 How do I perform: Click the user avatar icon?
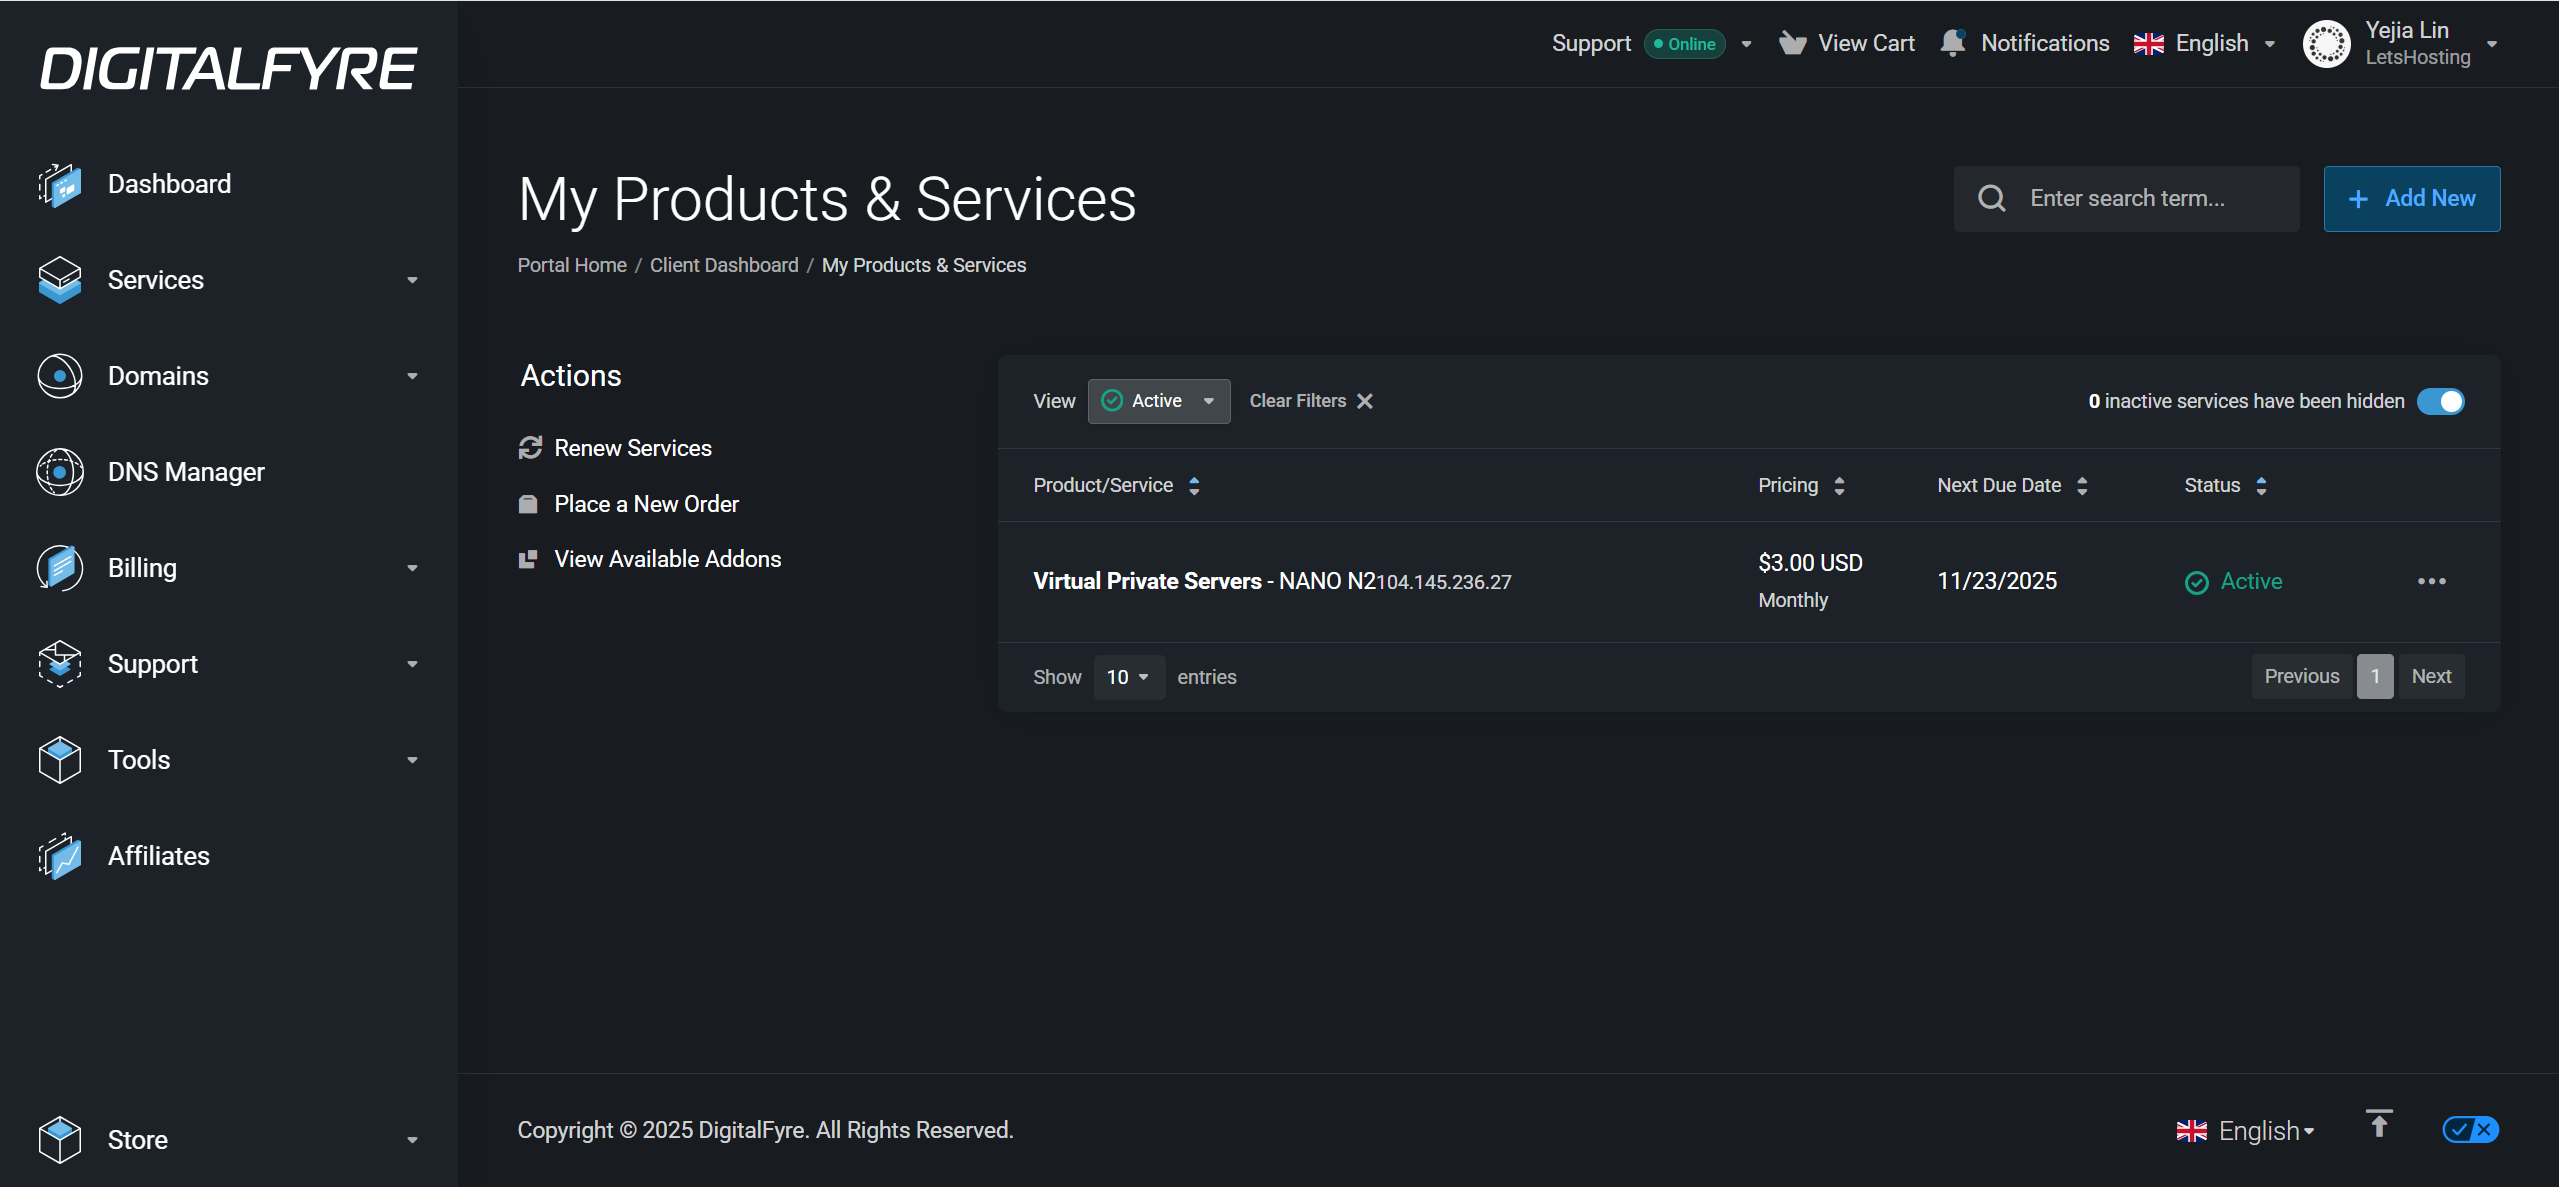pos(2327,44)
